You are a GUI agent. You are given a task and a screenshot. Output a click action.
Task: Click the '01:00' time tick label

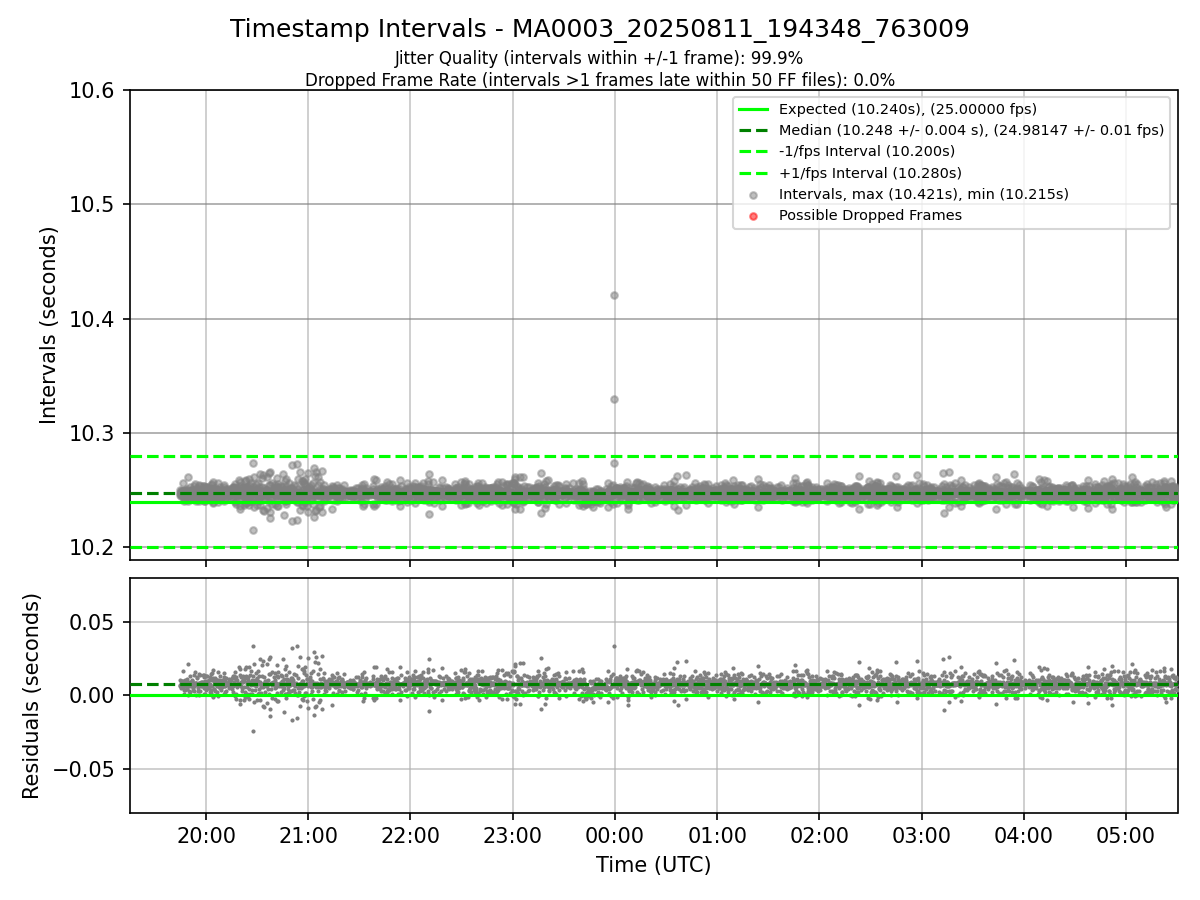click(717, 834)
